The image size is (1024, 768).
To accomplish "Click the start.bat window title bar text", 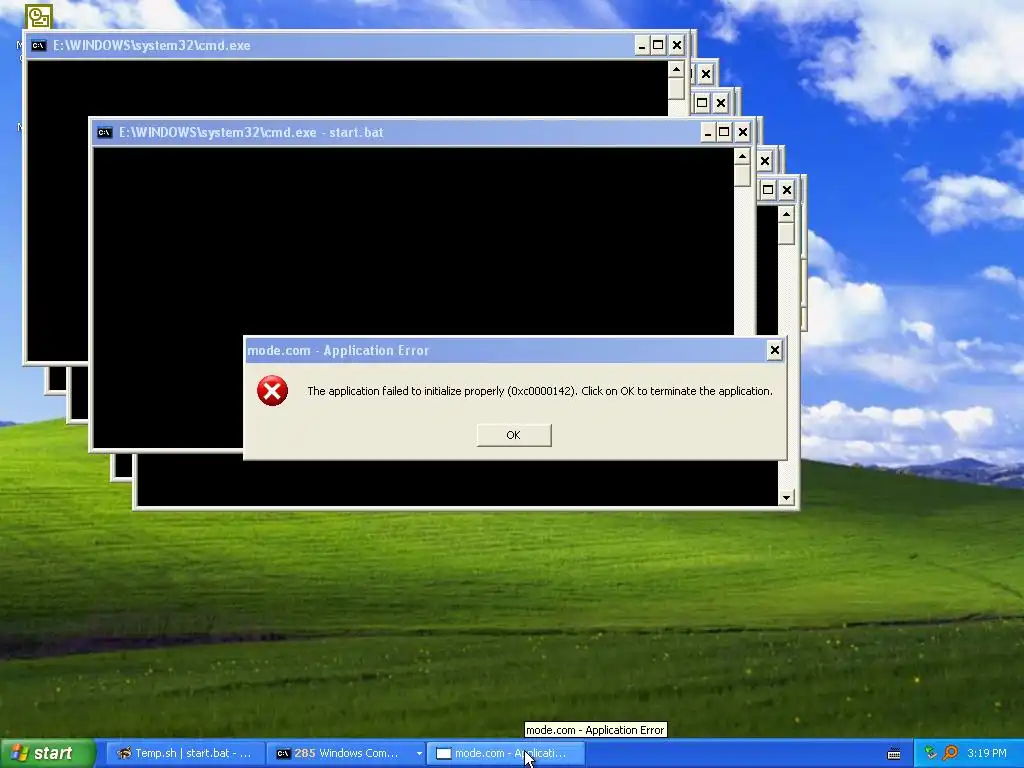I will click(251, 133).
